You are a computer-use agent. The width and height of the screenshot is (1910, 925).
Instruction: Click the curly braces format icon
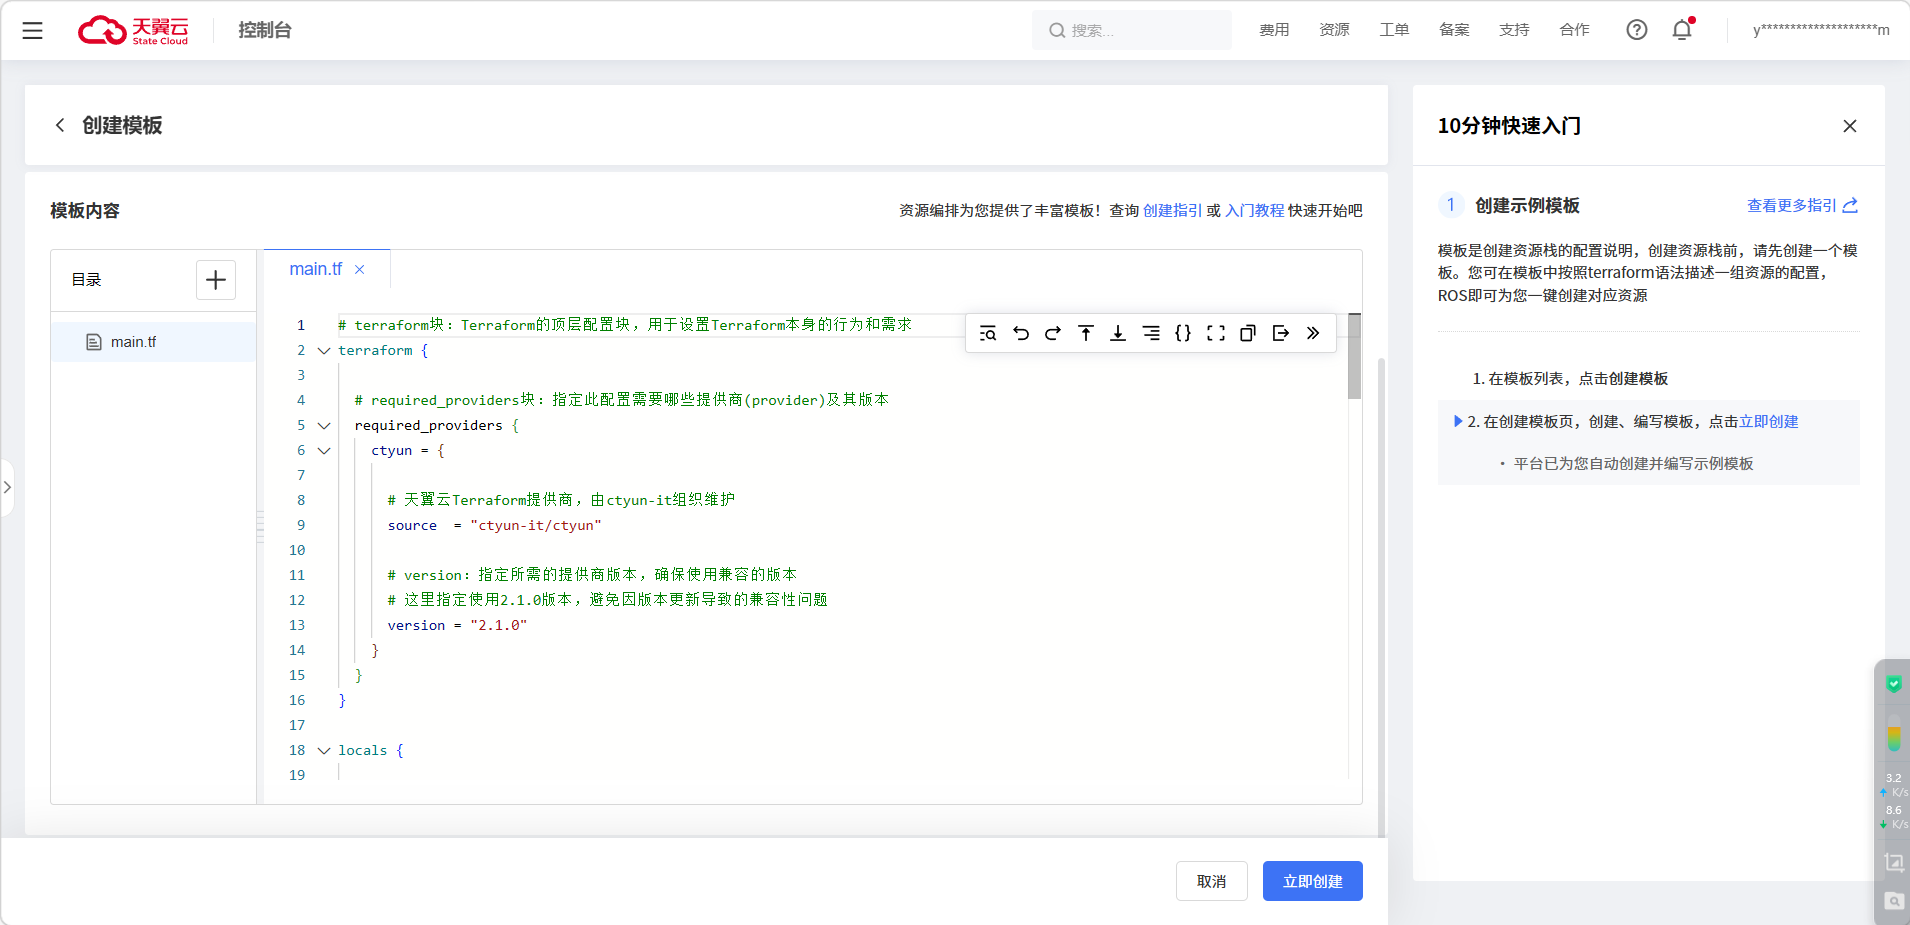point(1183,333)
